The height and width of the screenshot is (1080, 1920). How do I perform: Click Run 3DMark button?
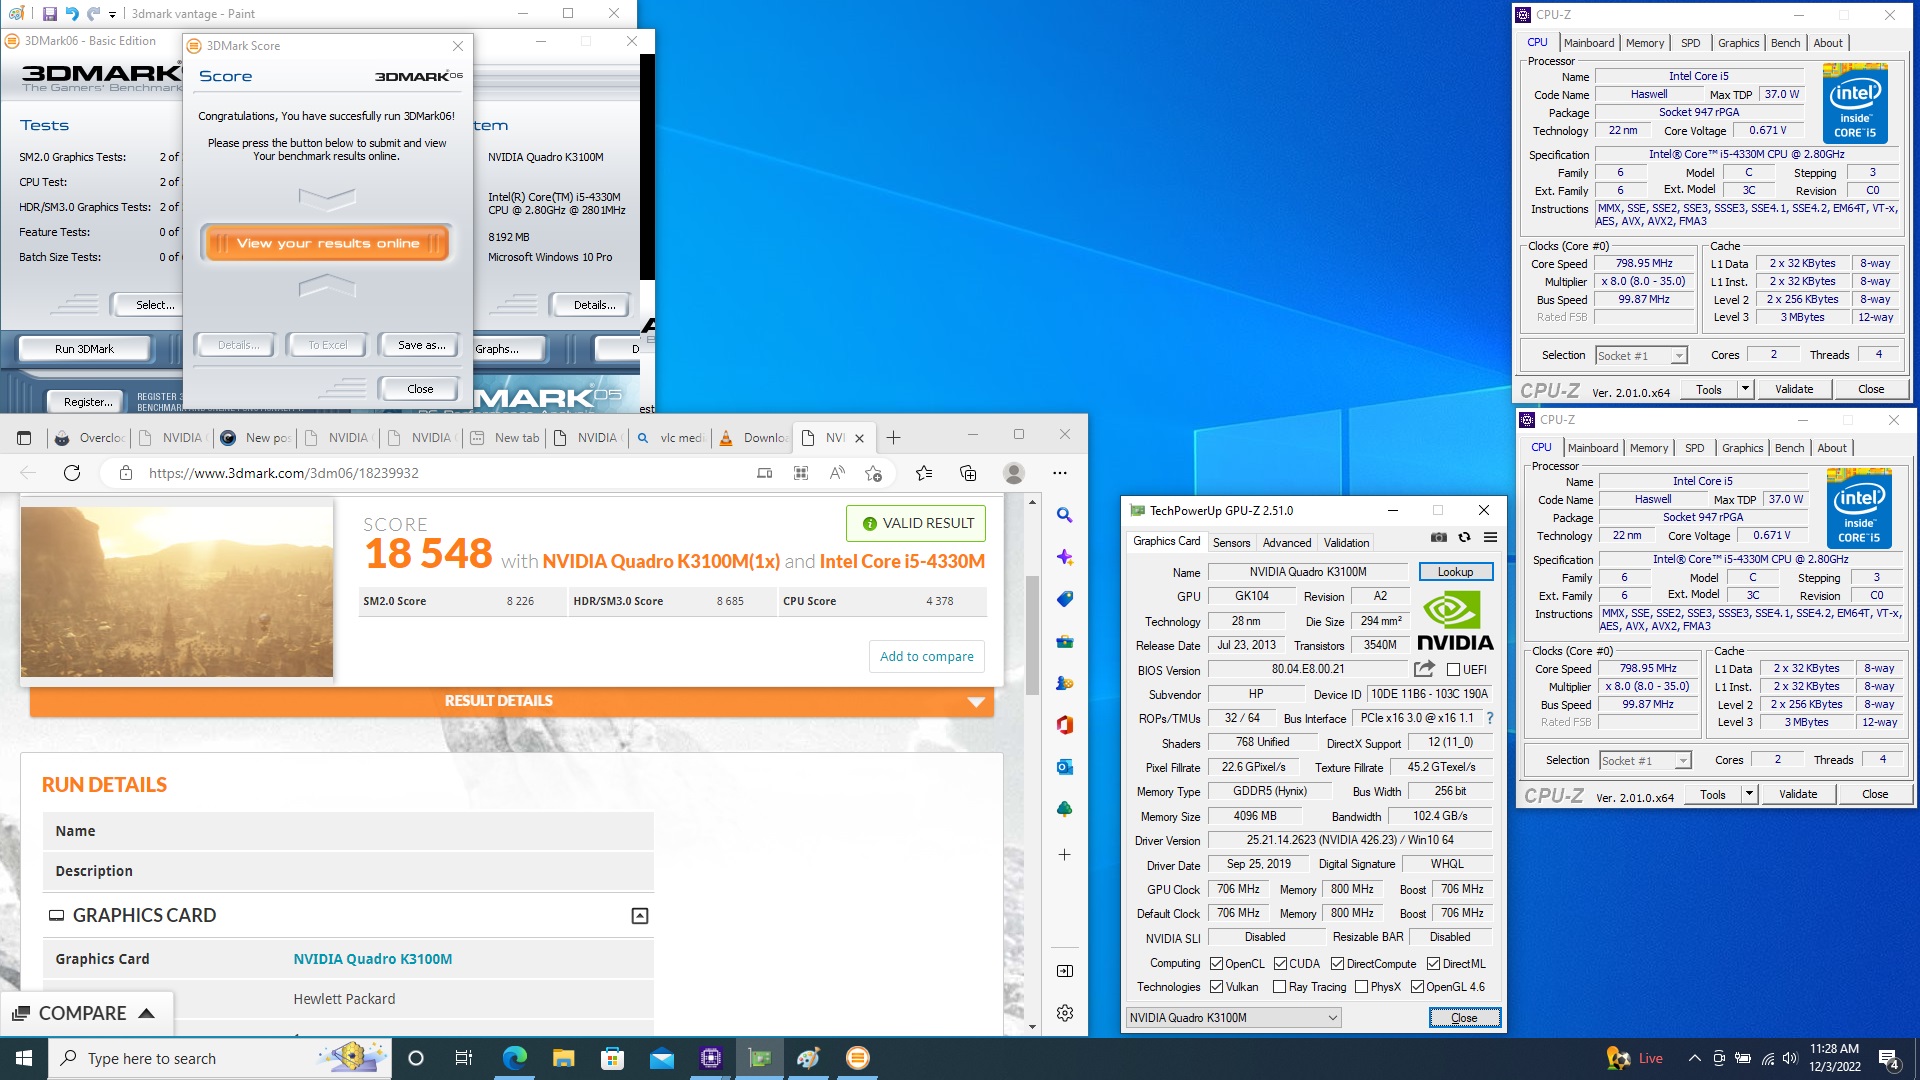84,349
